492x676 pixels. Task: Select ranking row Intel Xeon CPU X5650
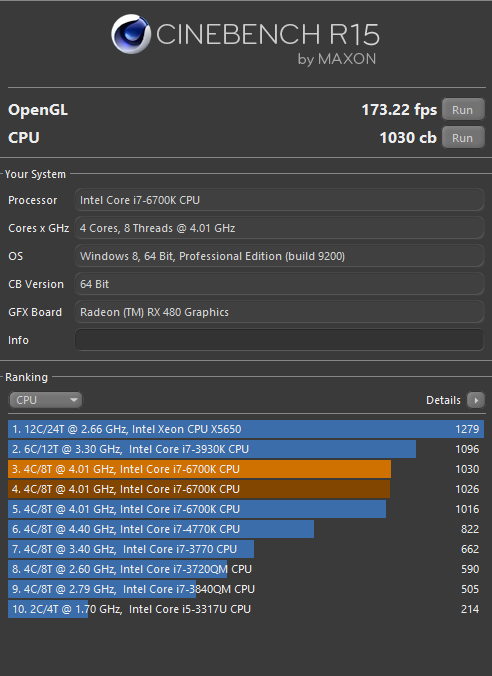(x=246, y=429)
